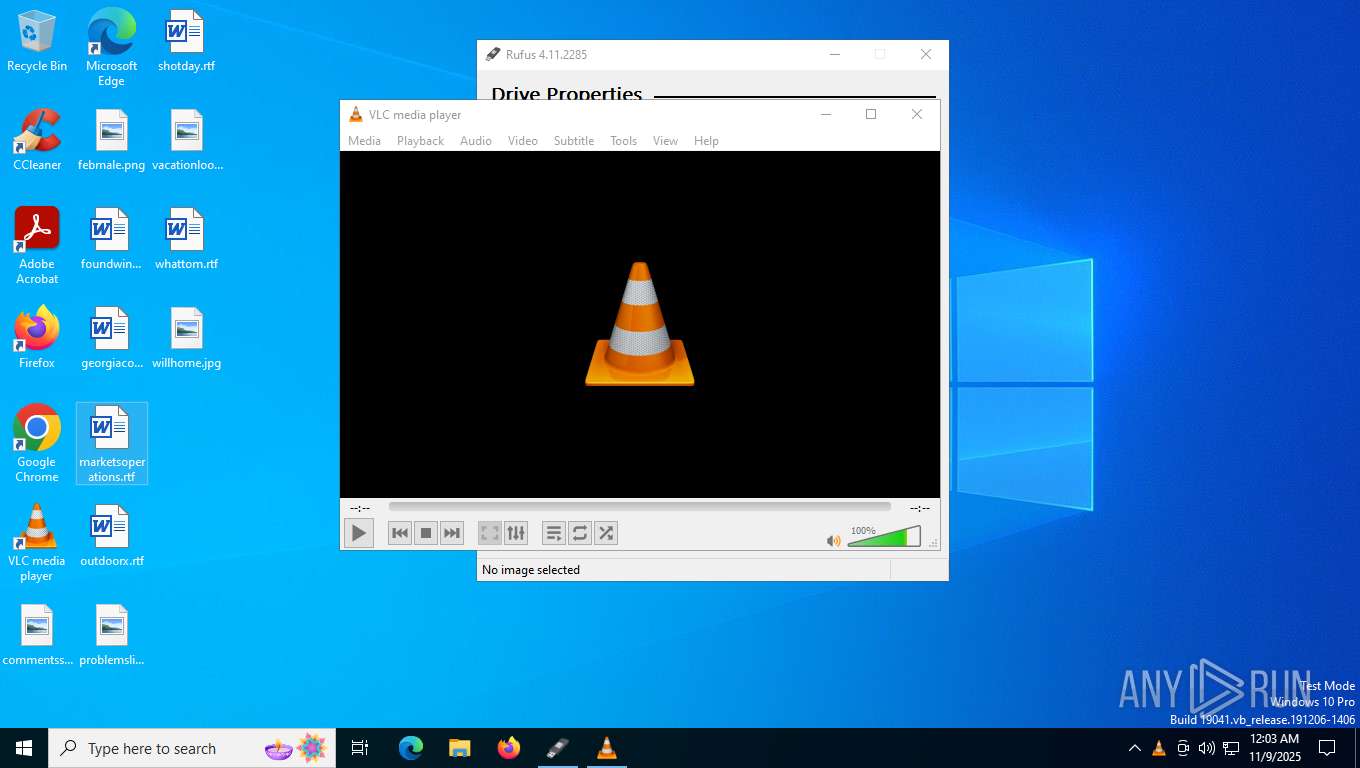Open Firefox from the taskbar
The width and height of the screenshot is (1360, 768).
point(509,748)
